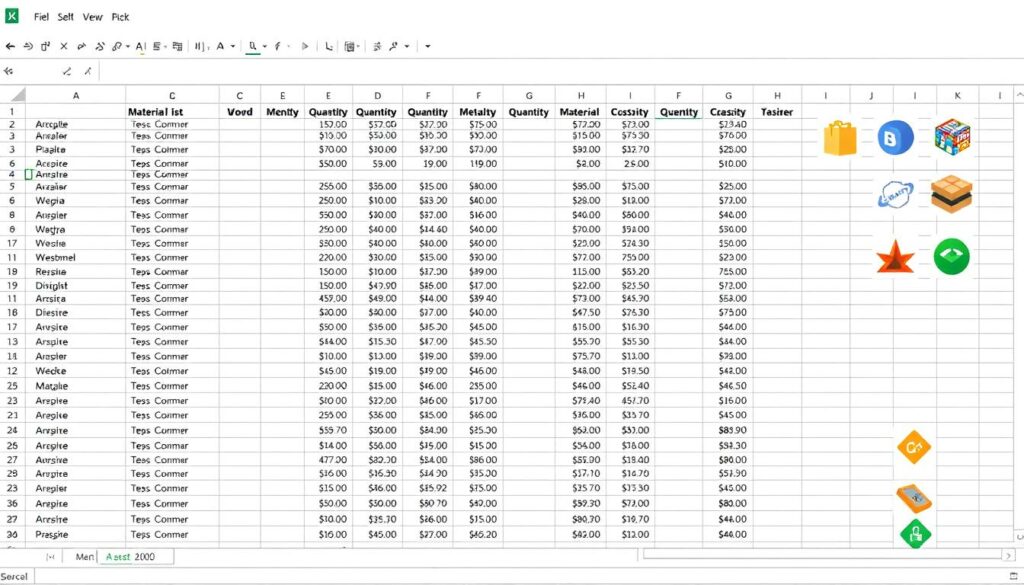Open dropdown next to green-underlined search icon
Viewport: 1024px width, 585px height.
tap(264, 46)
